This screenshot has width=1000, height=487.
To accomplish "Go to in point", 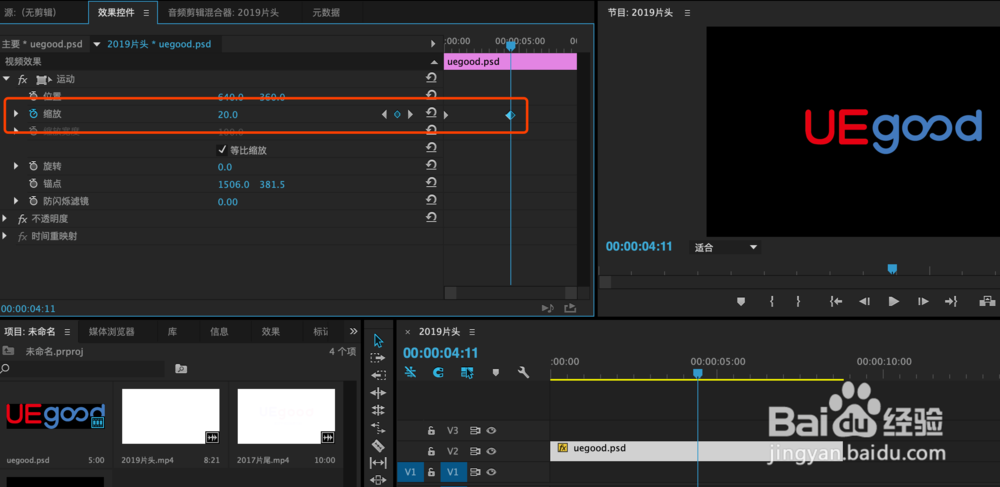I will 835,302.
